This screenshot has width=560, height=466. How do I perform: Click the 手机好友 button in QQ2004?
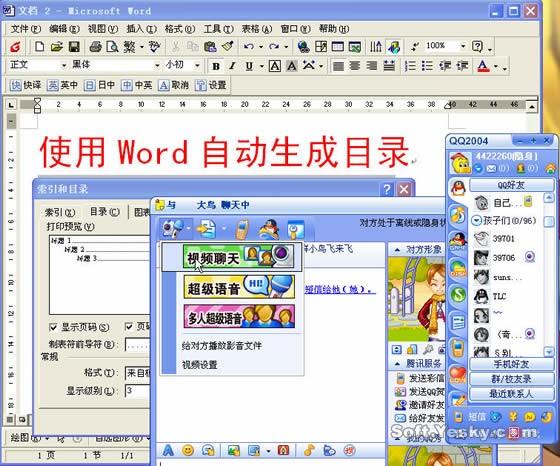511,364
